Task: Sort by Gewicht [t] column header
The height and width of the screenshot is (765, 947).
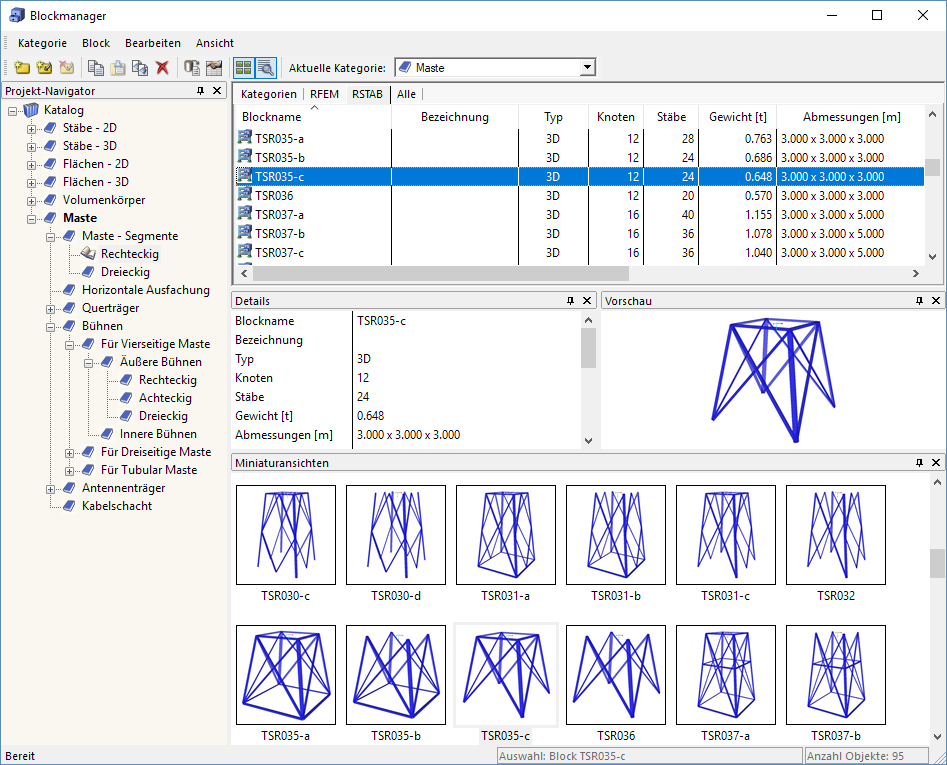Action: 737,117
